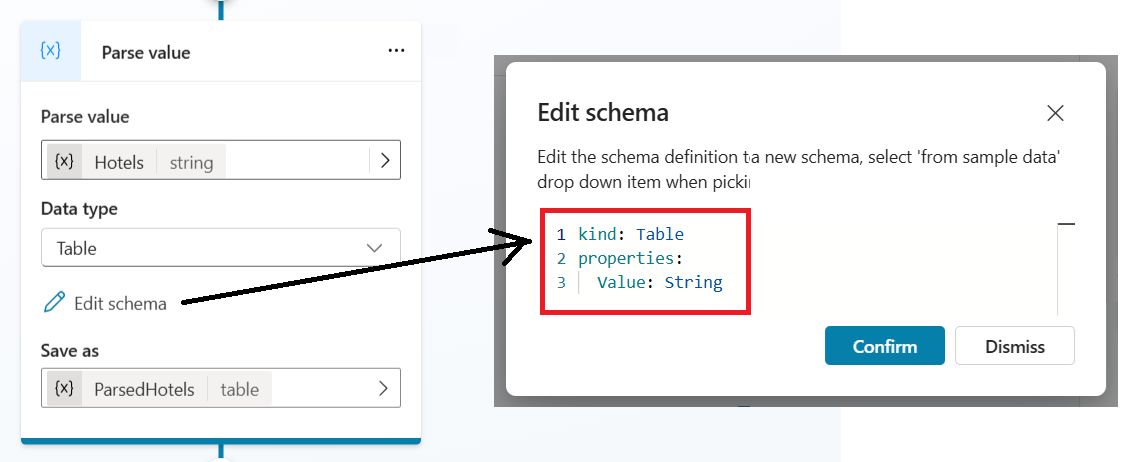Screen dimensions: 1139x462
Task: Click the pencil icon for Edit schema
Action: point(54,303)
